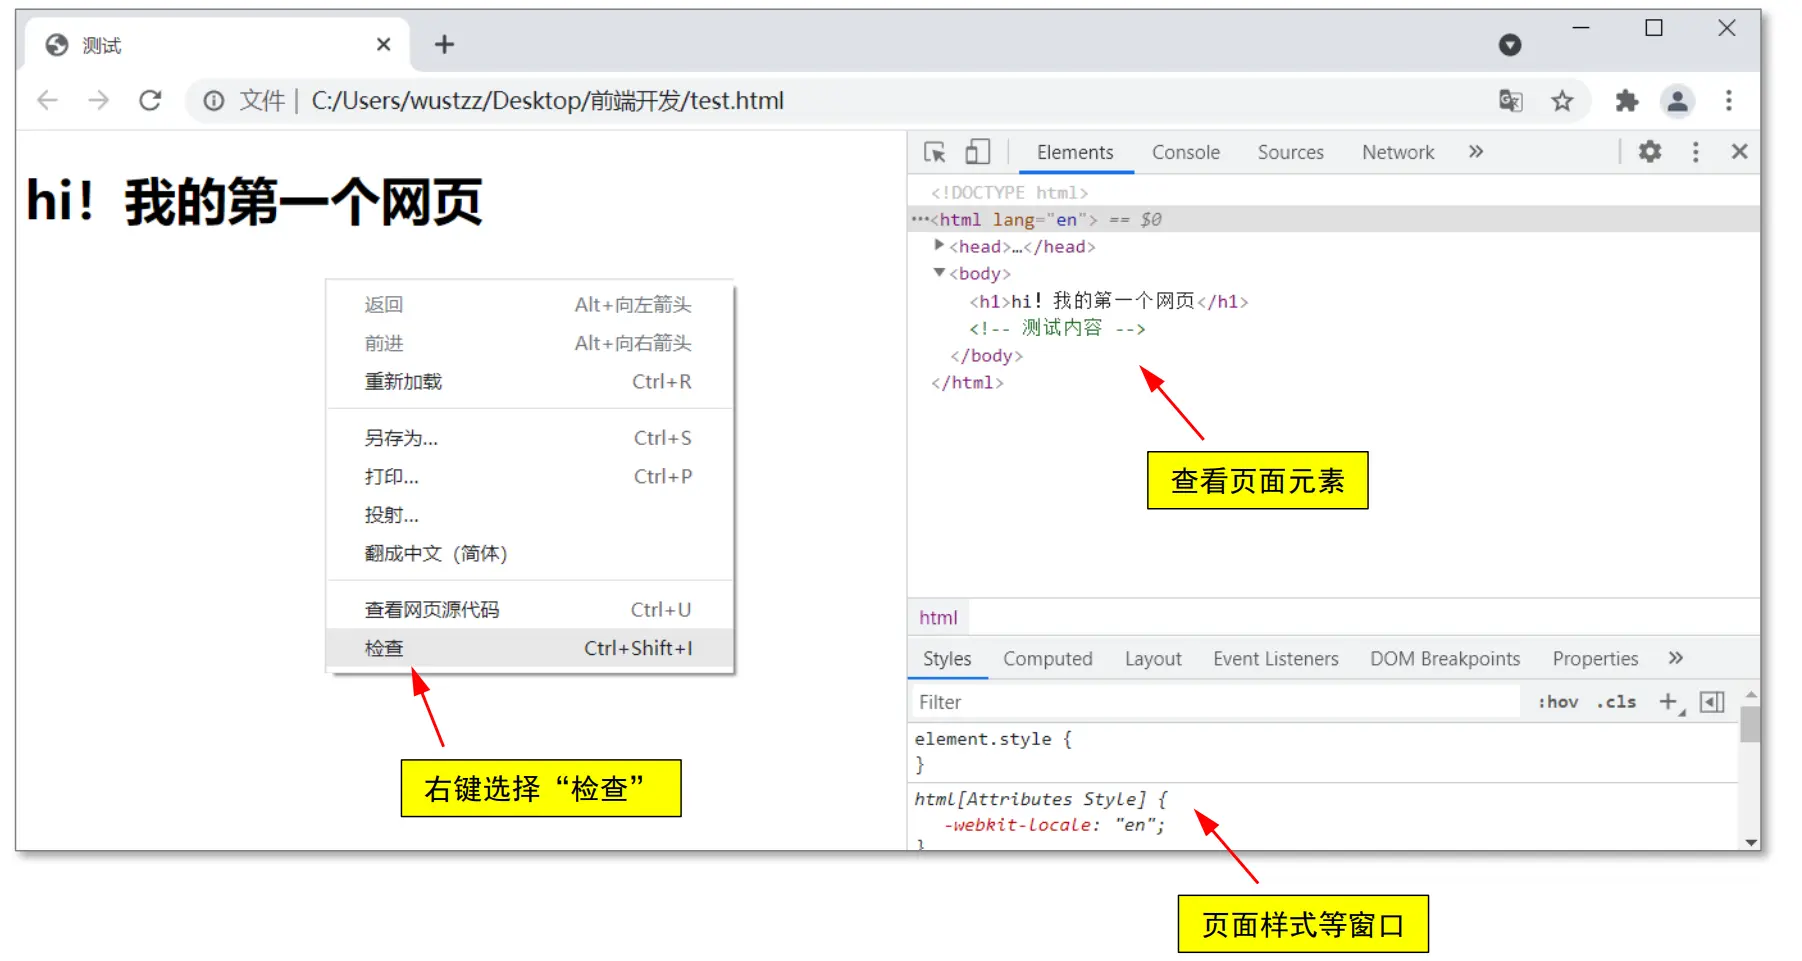
Task: Show more DevTools tabs chevron
Action: coord(1476,152)
